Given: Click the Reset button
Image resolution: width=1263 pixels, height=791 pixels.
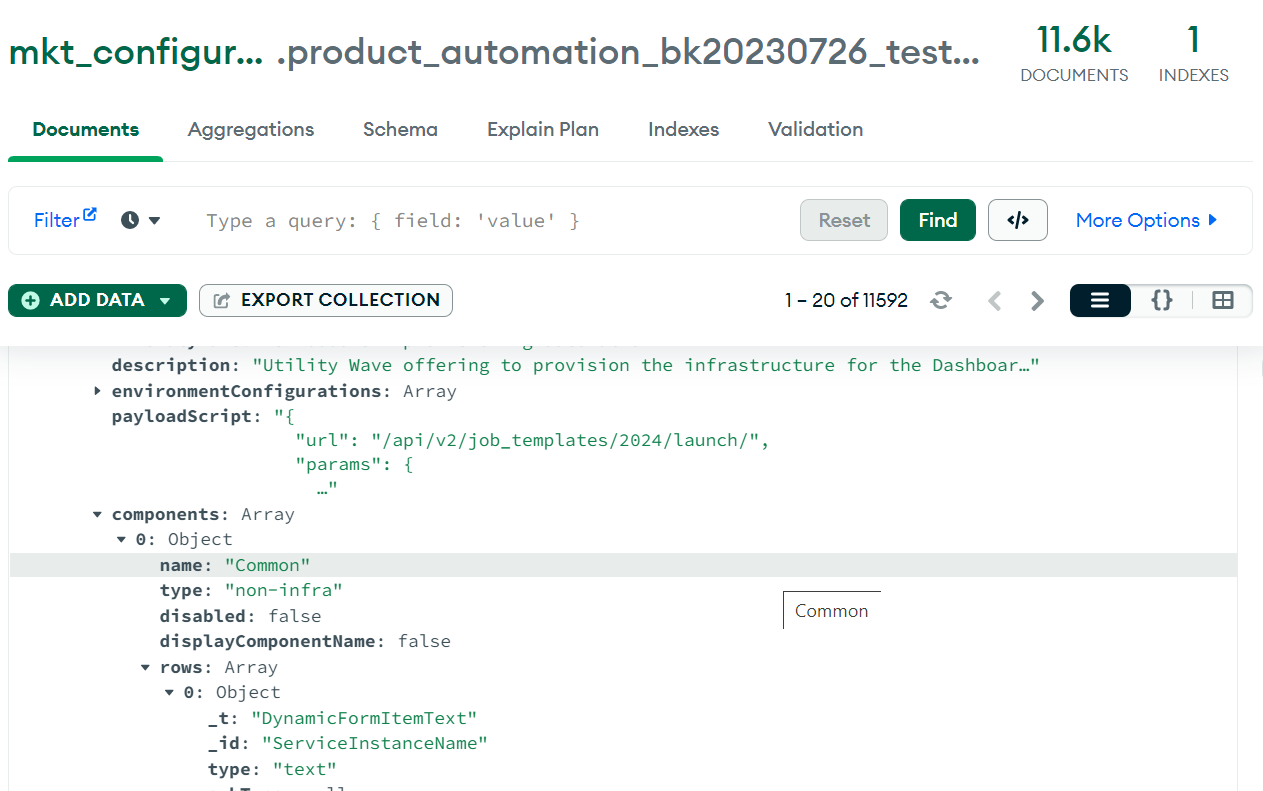Looking at the screenshot, I should pos(843,220).
